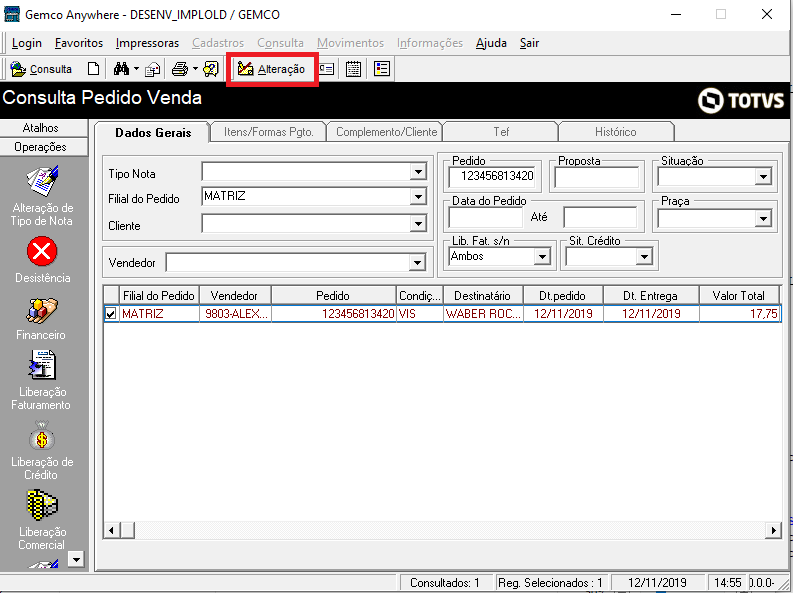
Task: Click the Pedido input field
Action: pos(492,176)
